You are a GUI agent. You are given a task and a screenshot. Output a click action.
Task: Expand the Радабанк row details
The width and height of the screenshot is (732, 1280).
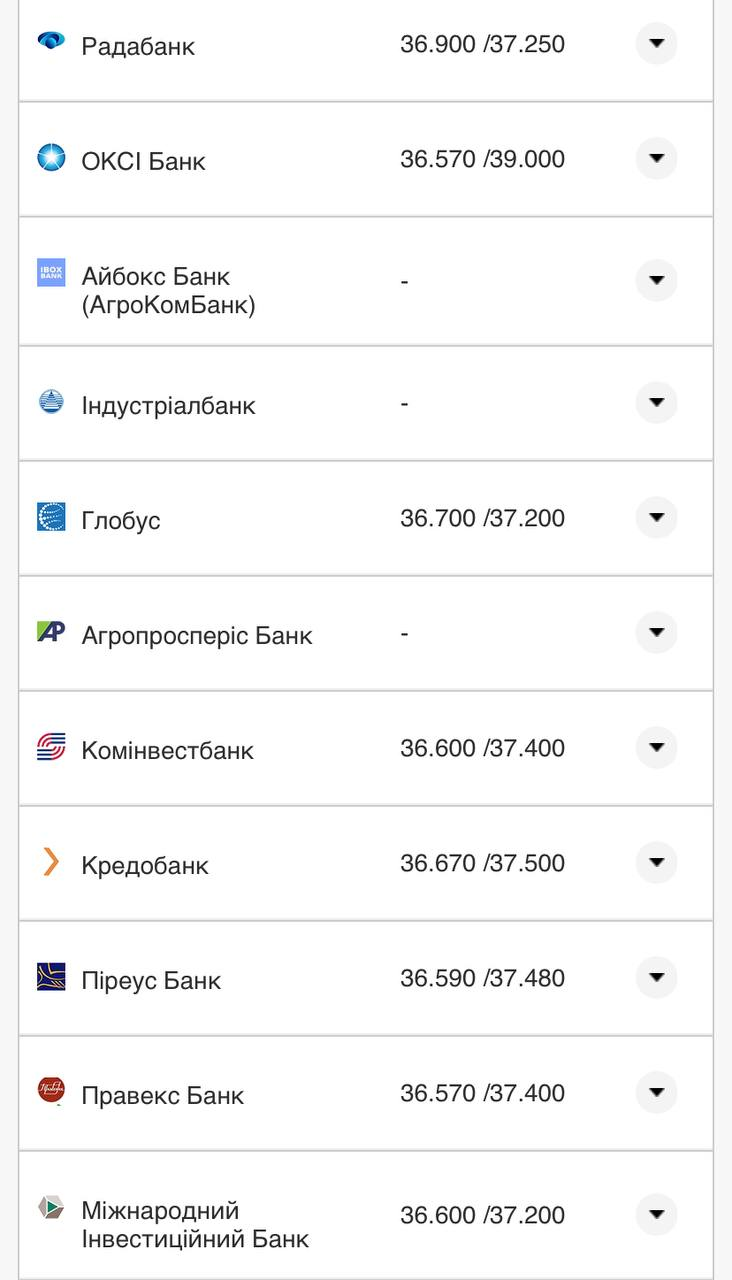(656, 44)
